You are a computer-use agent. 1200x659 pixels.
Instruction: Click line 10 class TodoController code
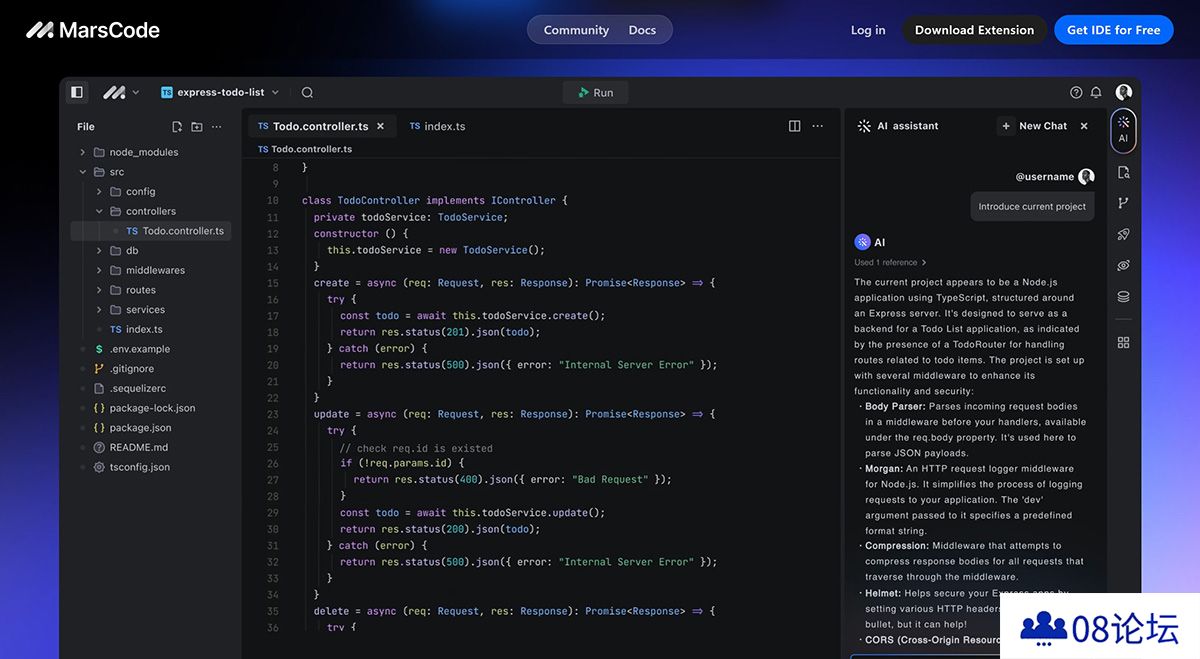434,200
